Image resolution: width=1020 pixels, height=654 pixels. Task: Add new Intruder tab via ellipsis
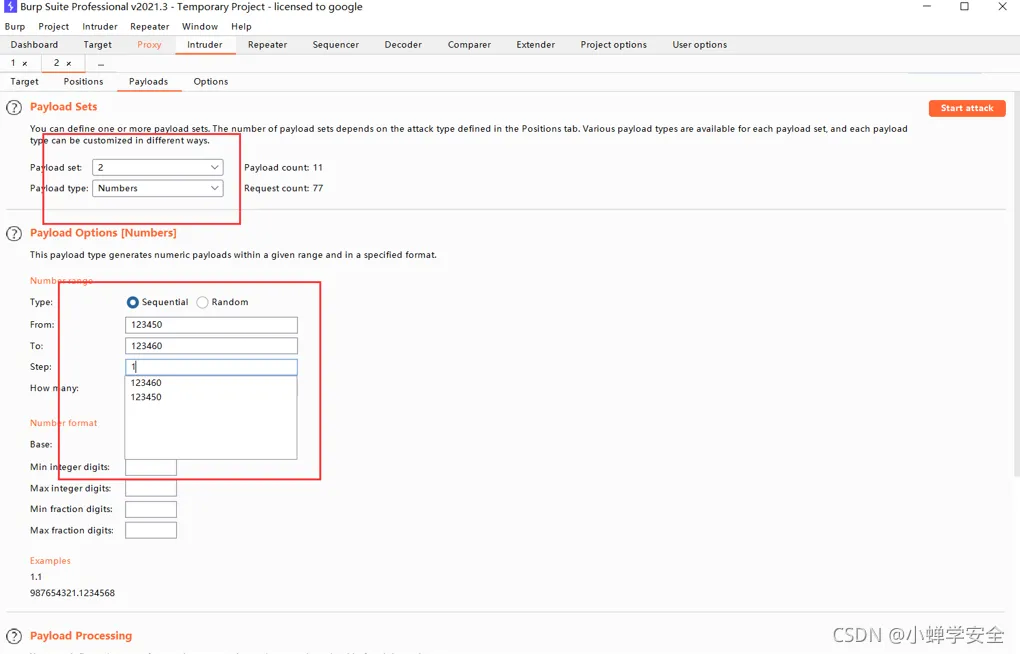(x=101, y=64)
